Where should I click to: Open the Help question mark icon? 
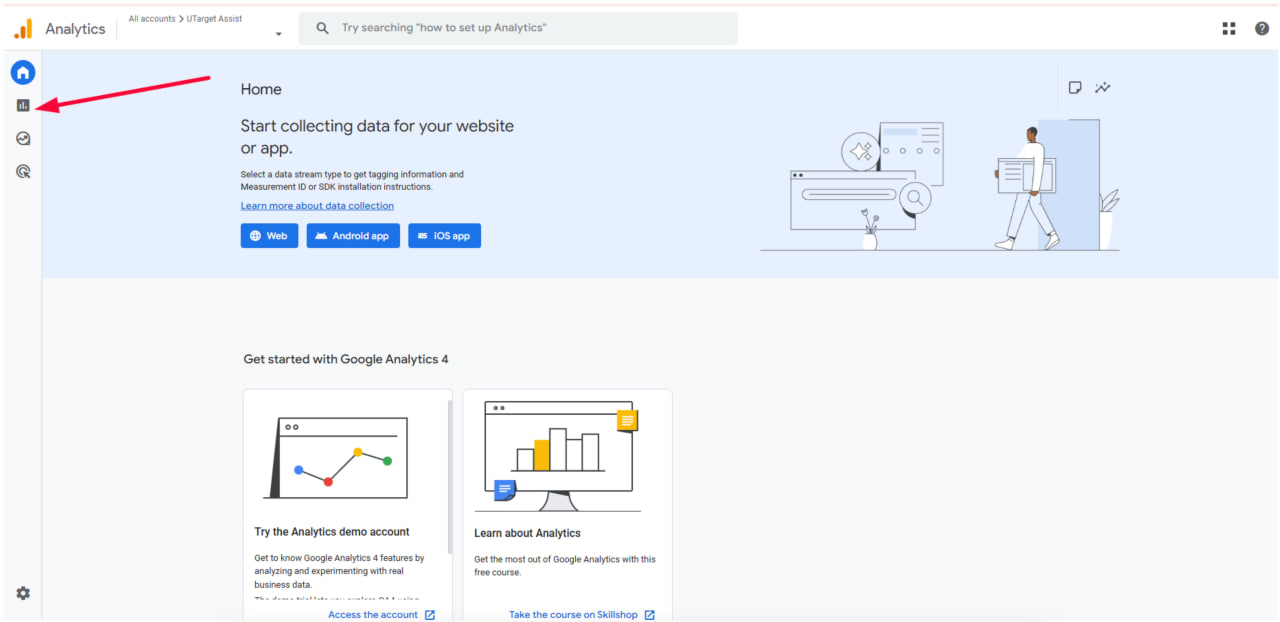pyautogui.click(x=1262, y=28)
